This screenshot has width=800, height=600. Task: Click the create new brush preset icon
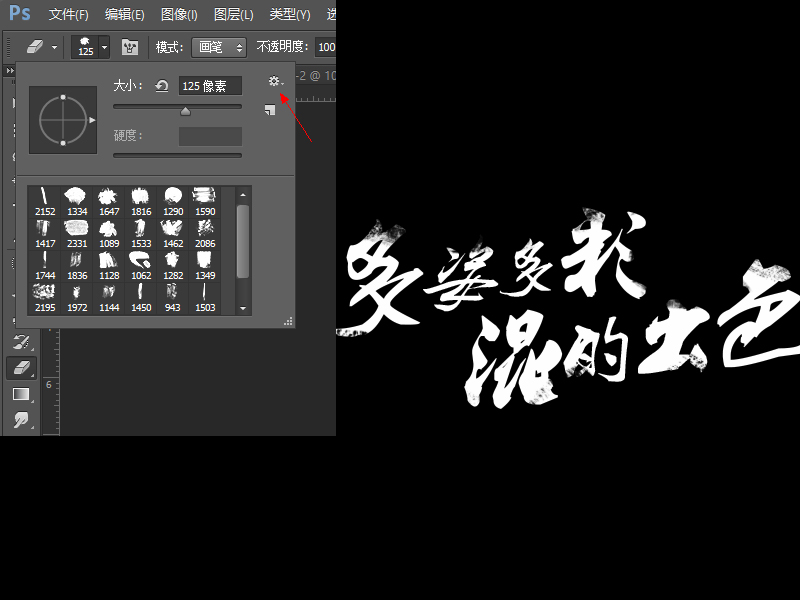[270, 110]
